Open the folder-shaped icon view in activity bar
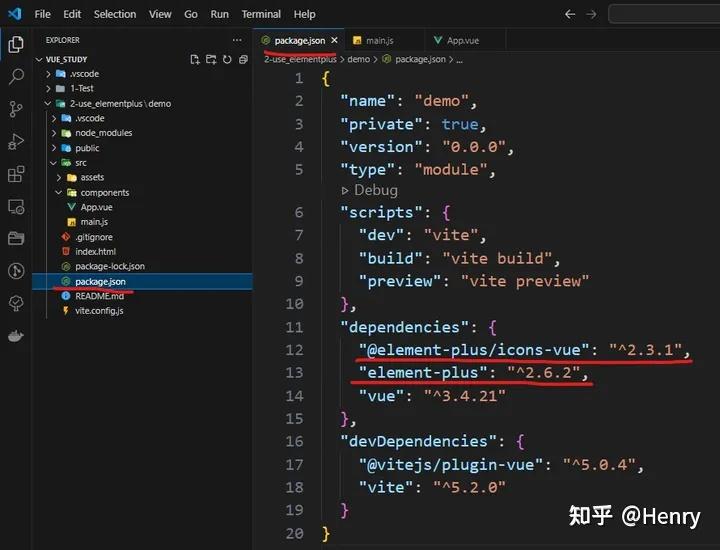The image size is (720, 550). coord(16,238)
